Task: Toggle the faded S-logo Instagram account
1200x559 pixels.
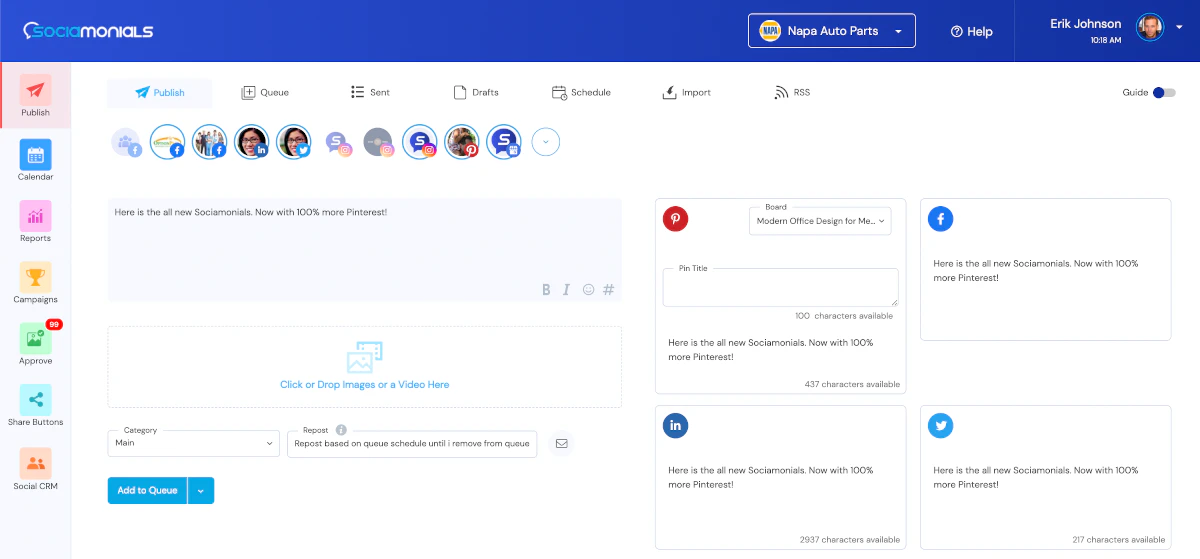Action: 338,142
